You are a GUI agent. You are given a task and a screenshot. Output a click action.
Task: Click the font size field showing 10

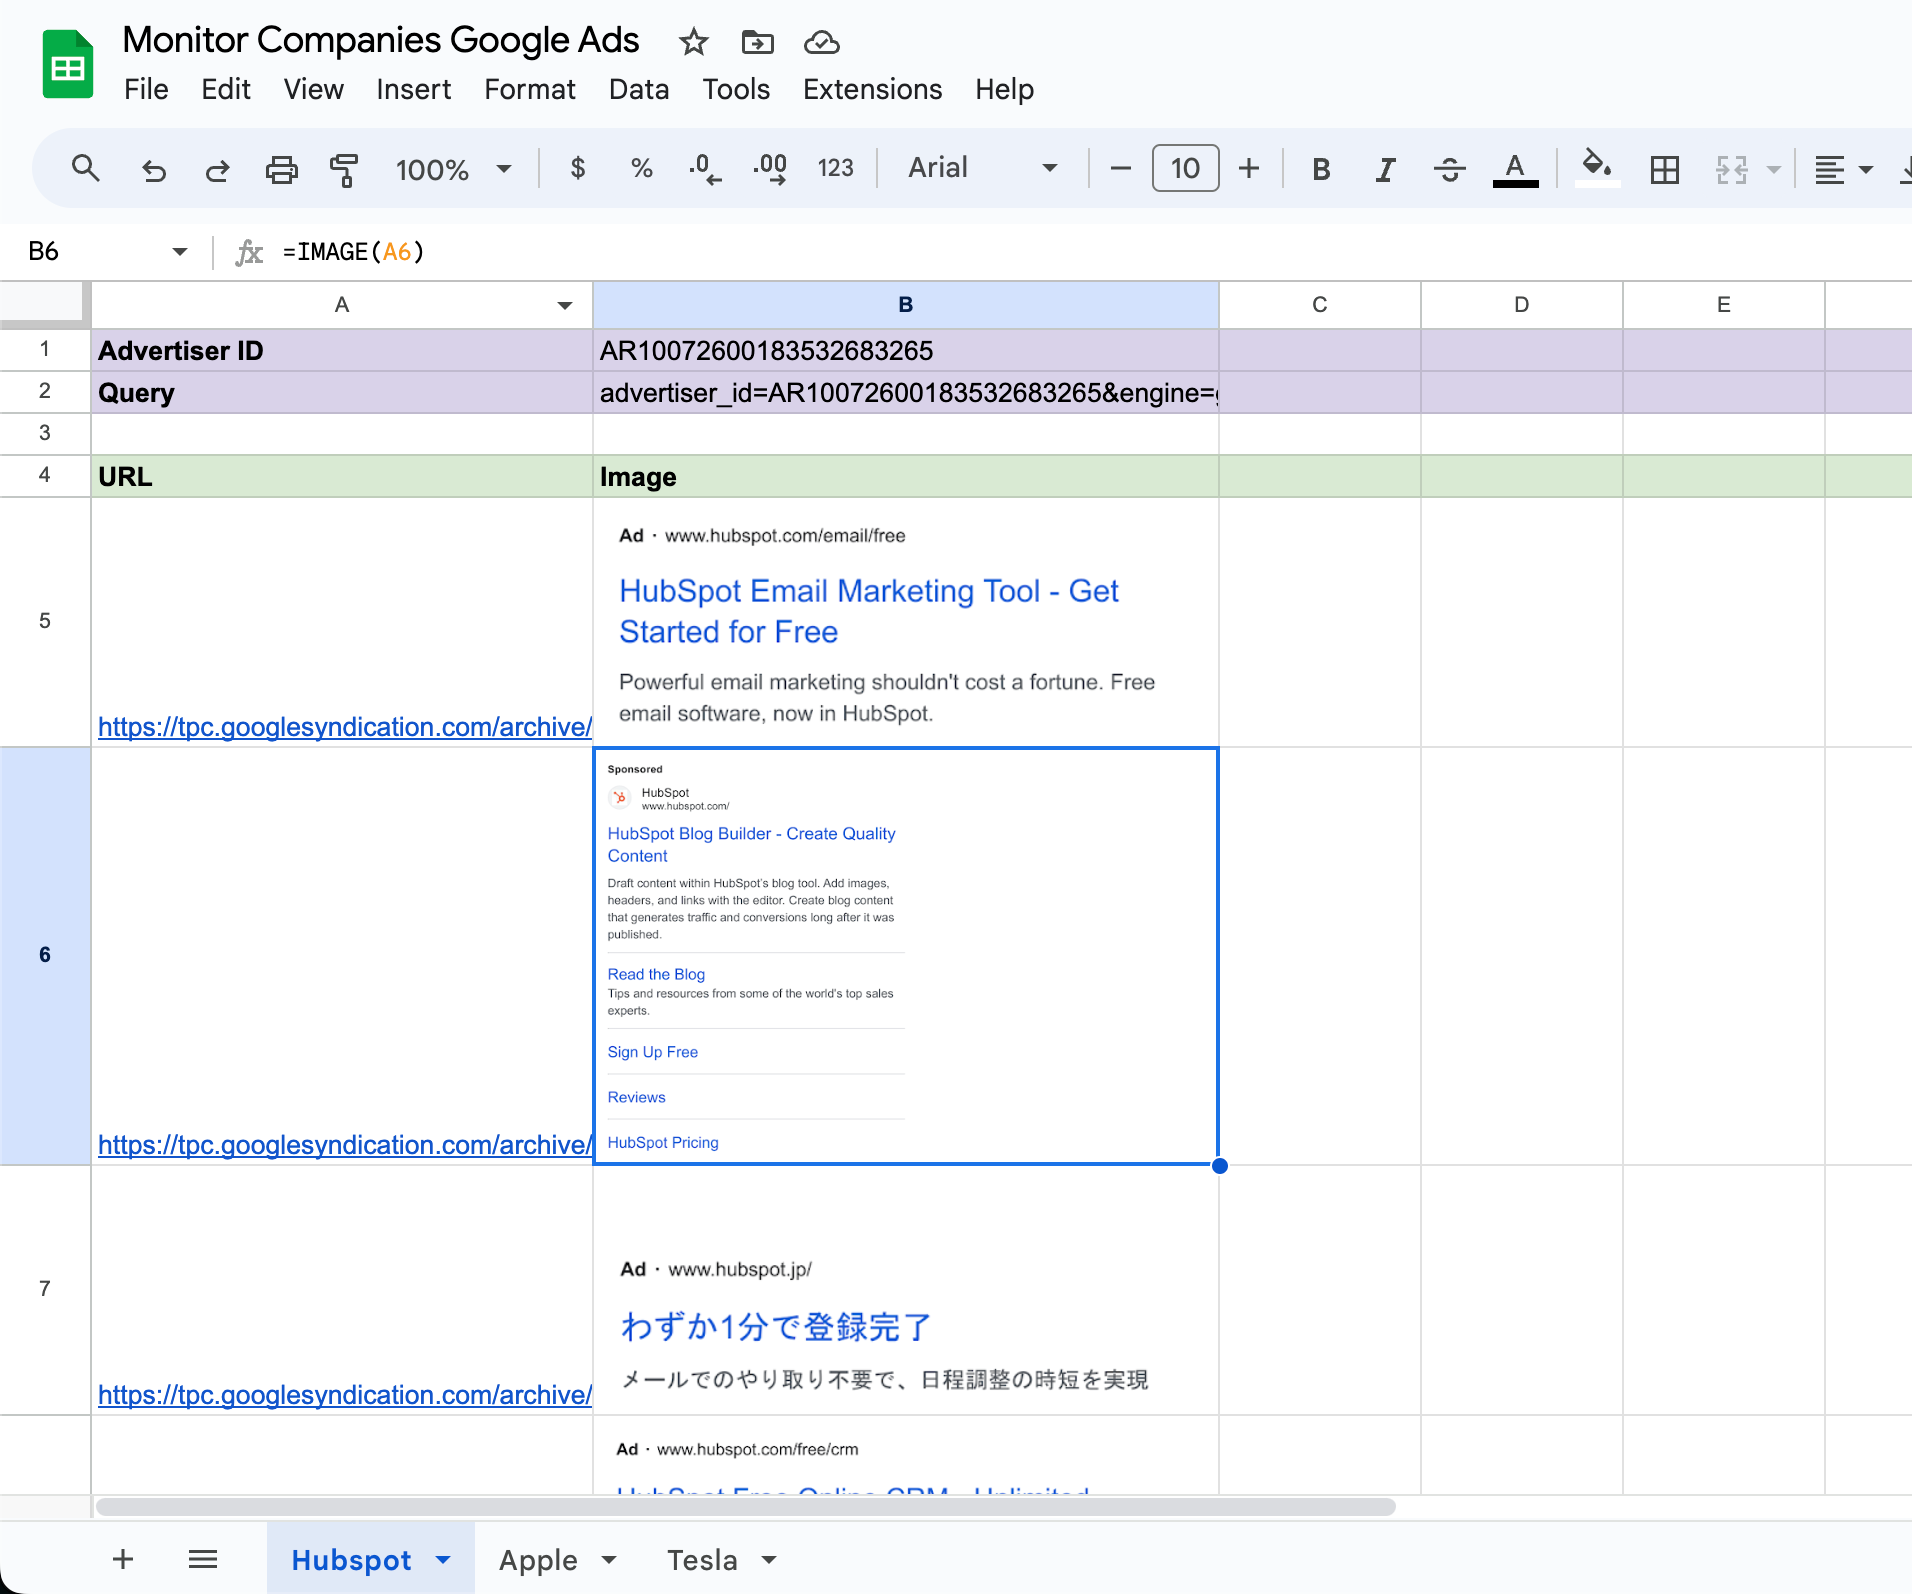point(1185,168)
